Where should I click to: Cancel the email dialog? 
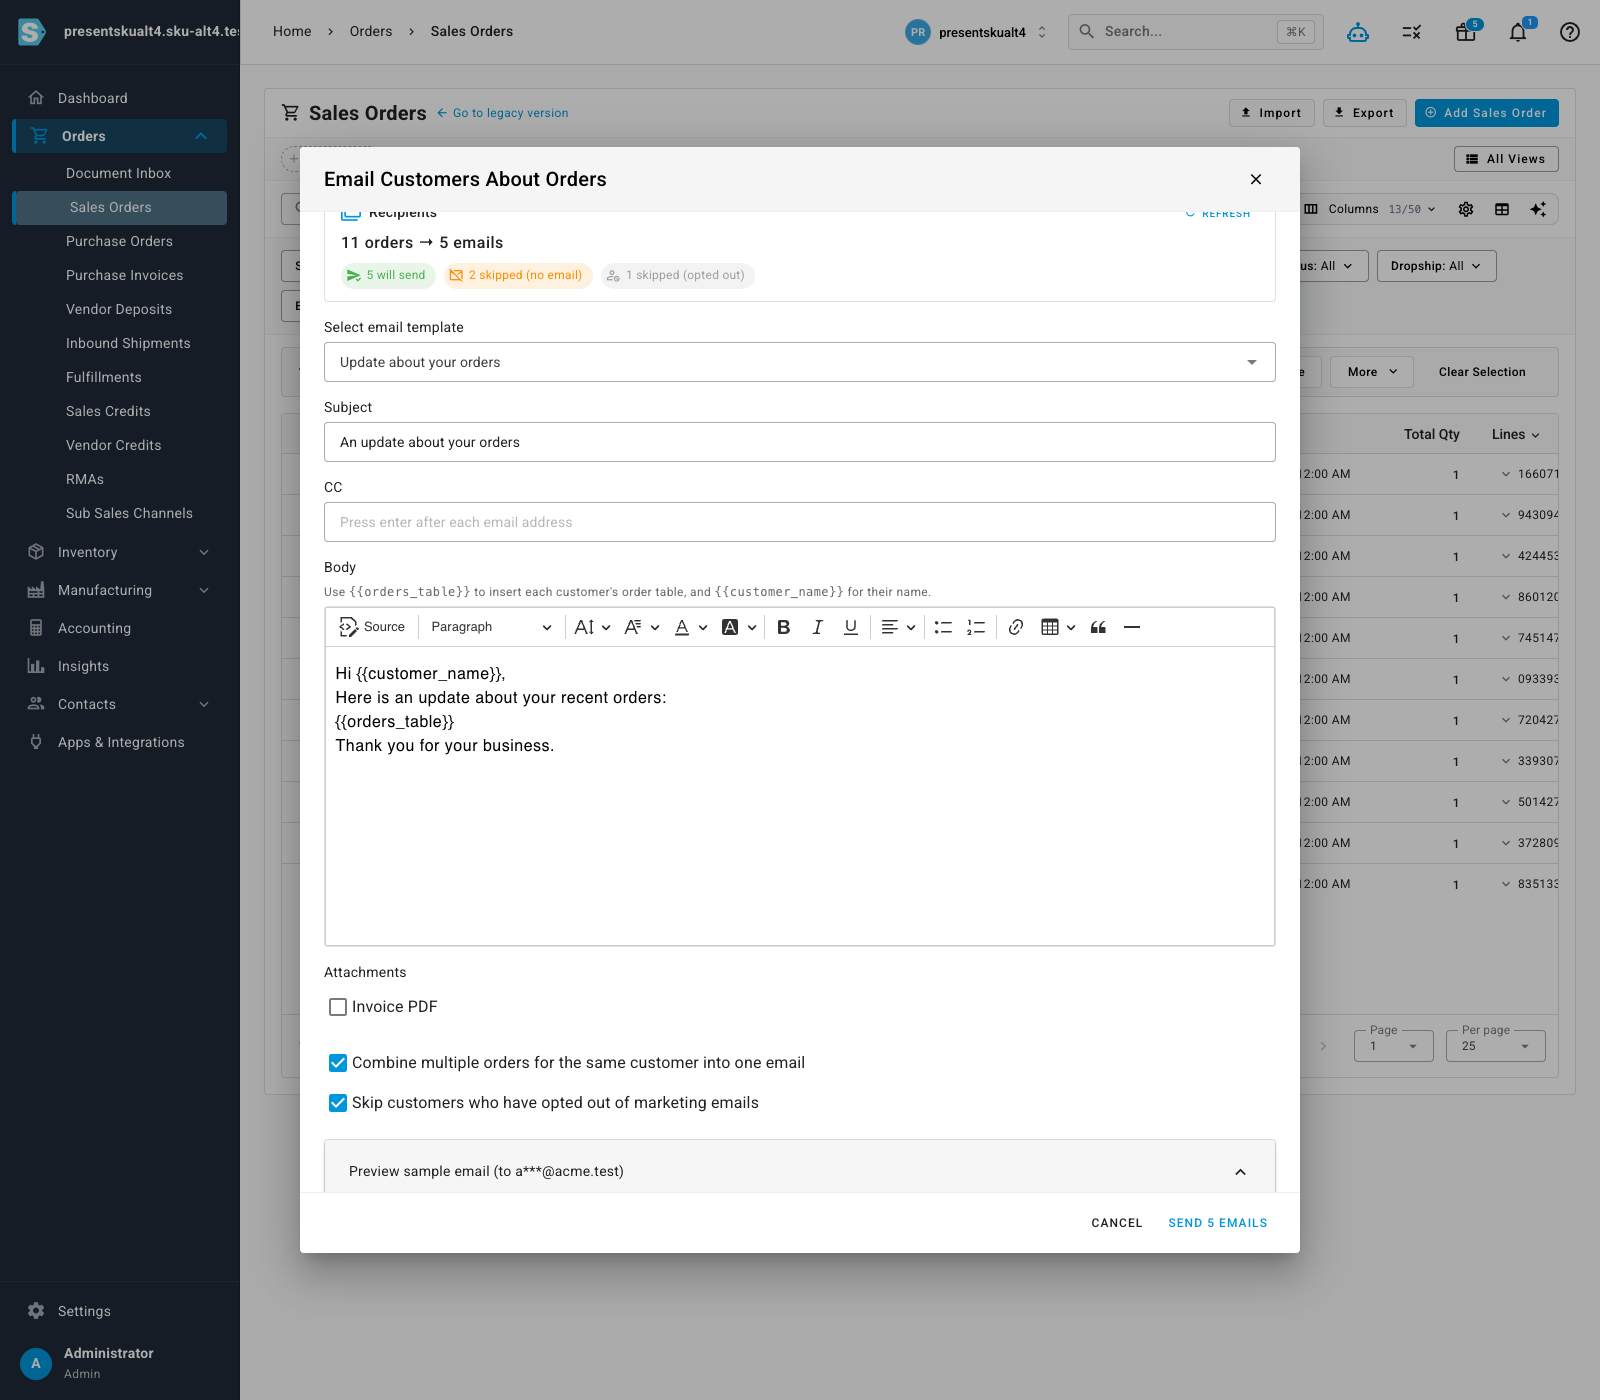pyautogui.click(x=1117, y=1223)
